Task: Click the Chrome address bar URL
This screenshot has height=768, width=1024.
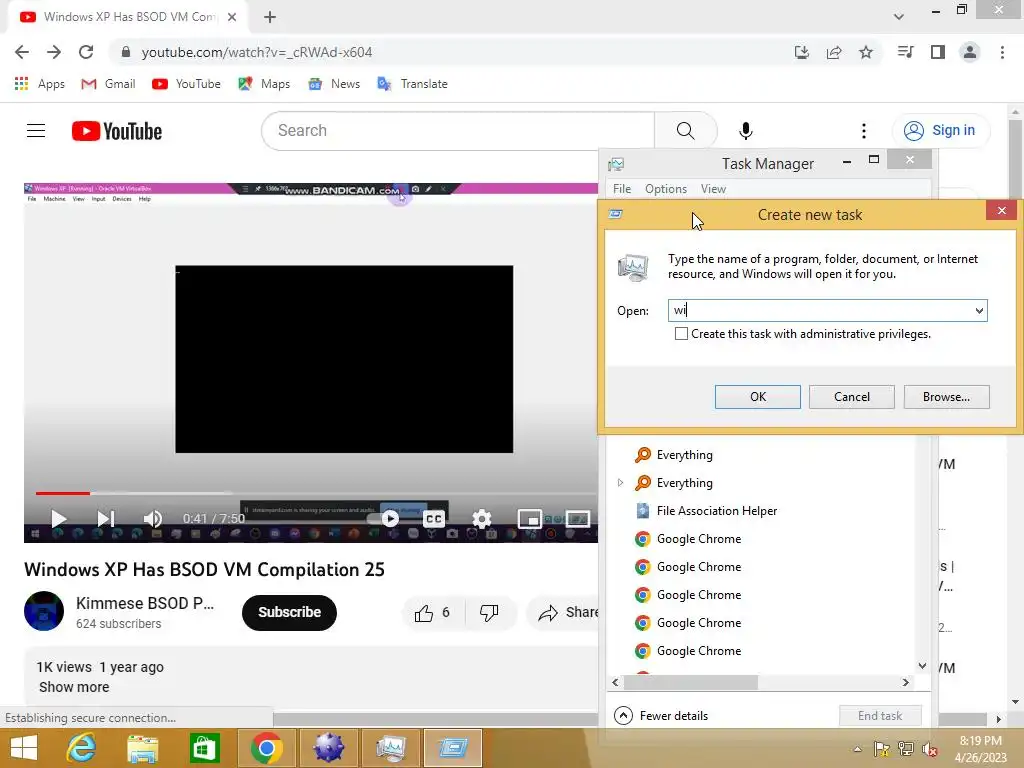Action: point(257,52)
